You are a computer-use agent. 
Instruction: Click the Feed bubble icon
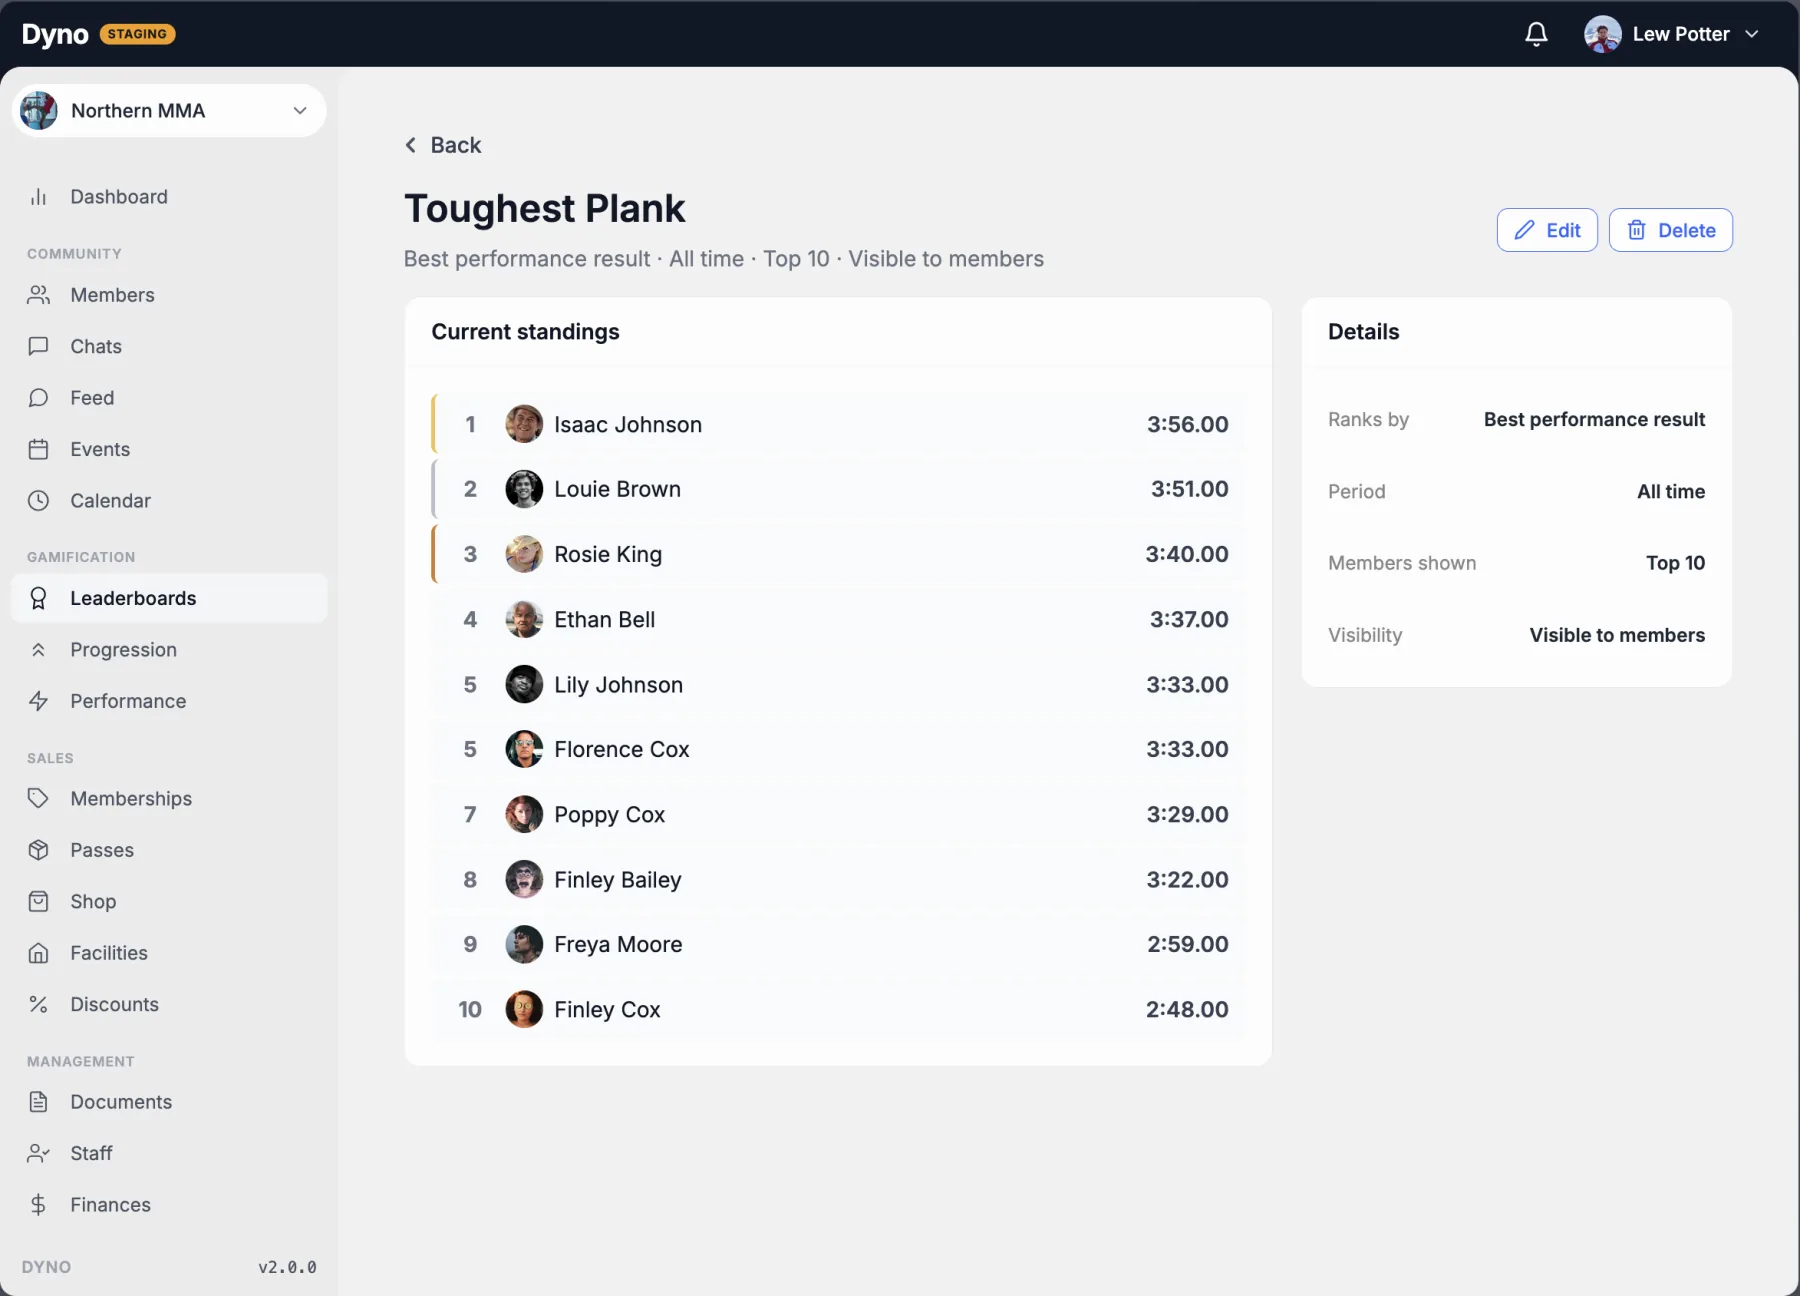pyautogui.click(x=38, y=398)
